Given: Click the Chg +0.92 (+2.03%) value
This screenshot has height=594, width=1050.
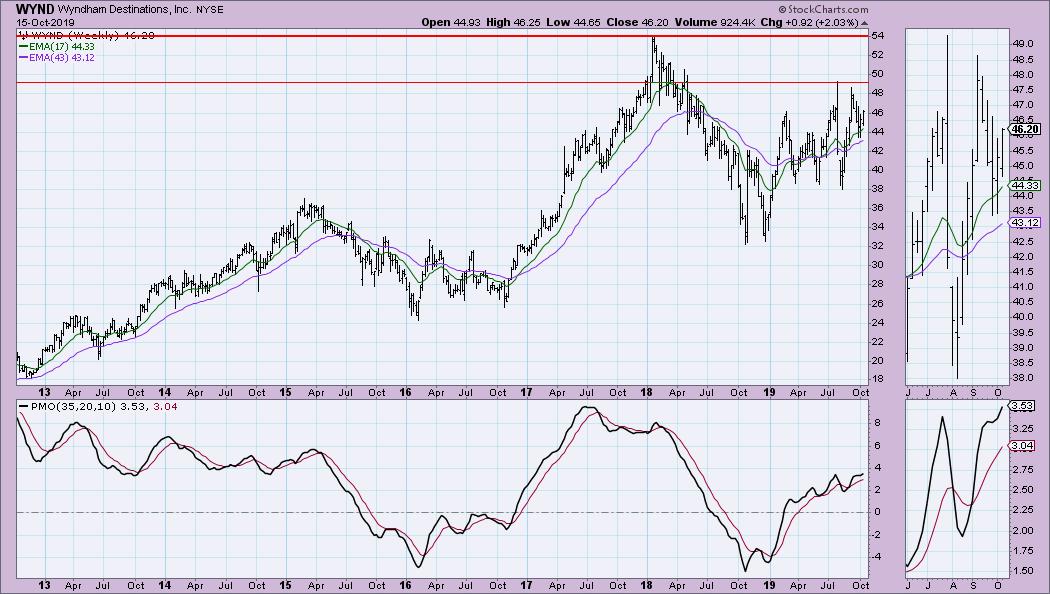Looking at the screenshot, I should 810,22.
